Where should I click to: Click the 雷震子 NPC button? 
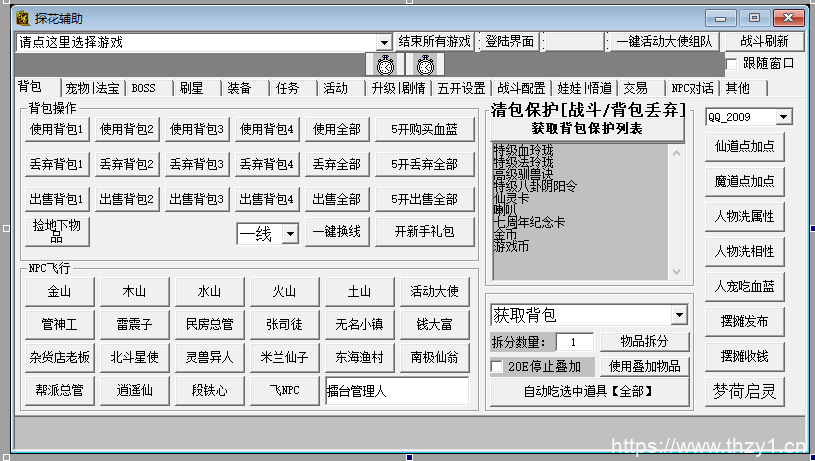coord(134,324)
